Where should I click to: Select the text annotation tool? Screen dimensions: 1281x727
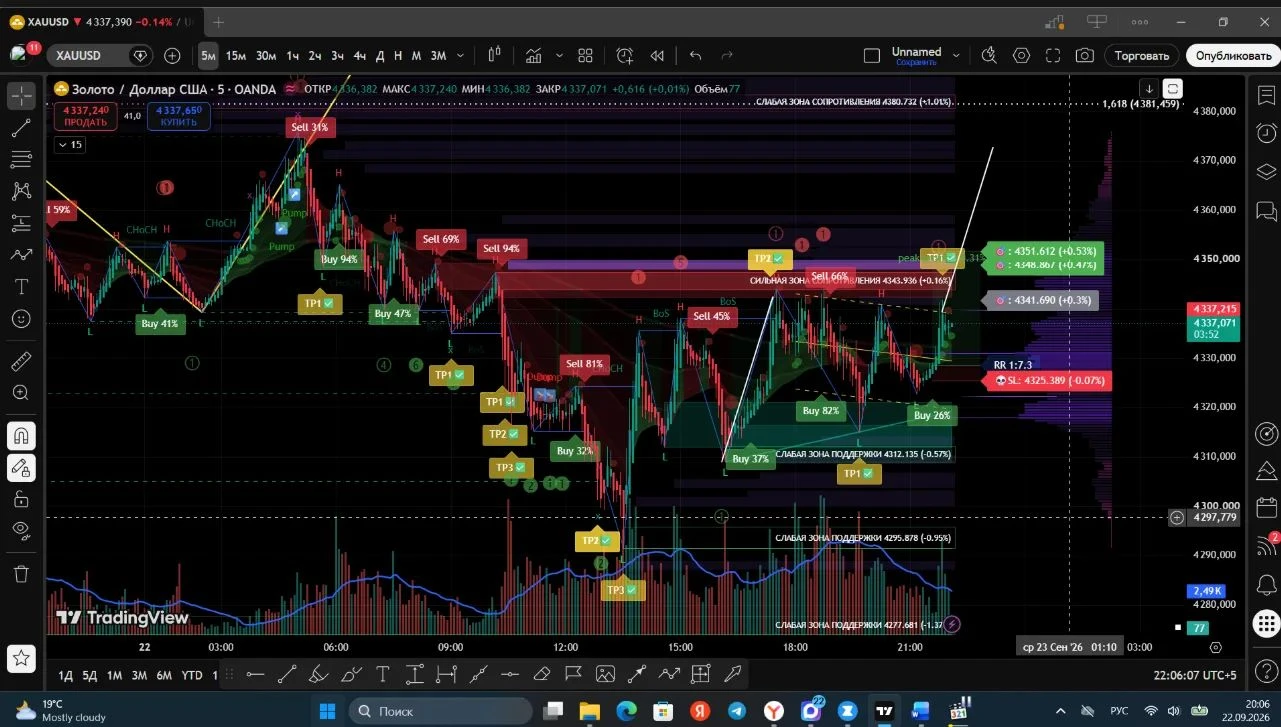coord(21,286)
